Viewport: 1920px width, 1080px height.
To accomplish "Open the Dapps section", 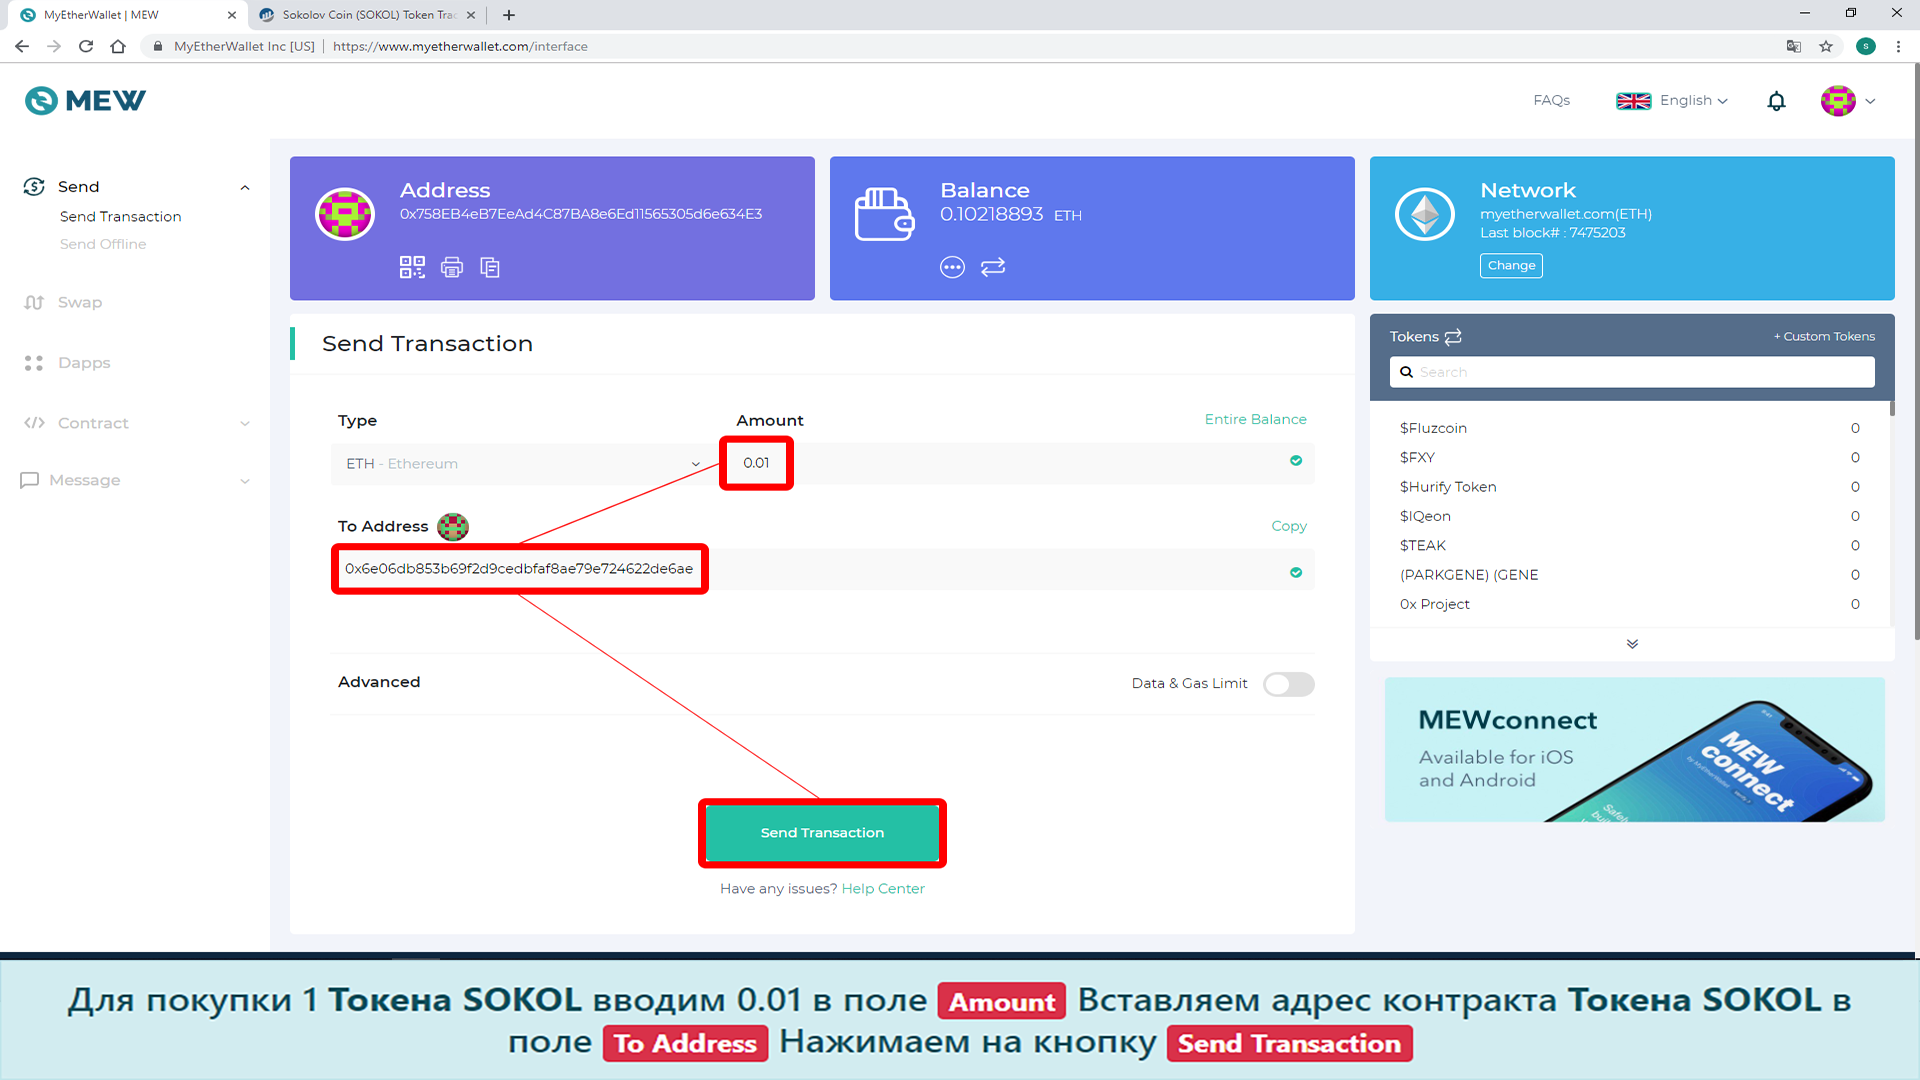I will (x=84, y=363).
